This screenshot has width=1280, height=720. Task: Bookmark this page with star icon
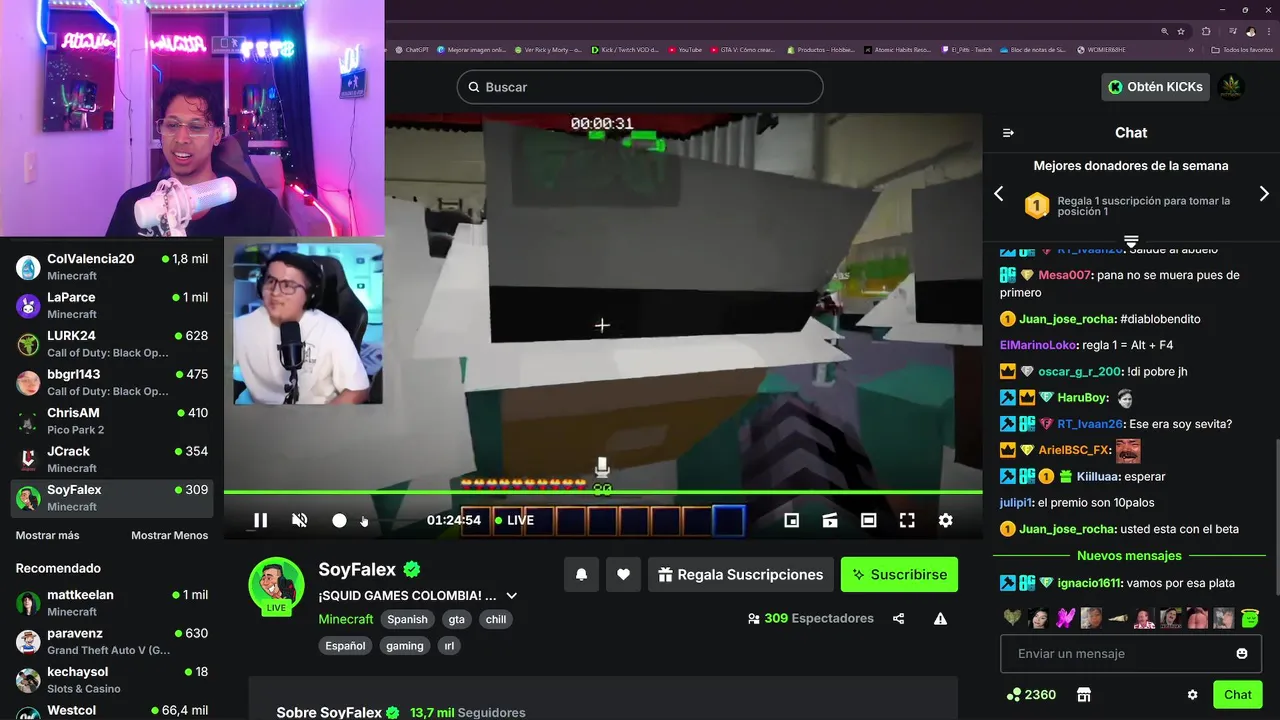[x=1181, y=31]
